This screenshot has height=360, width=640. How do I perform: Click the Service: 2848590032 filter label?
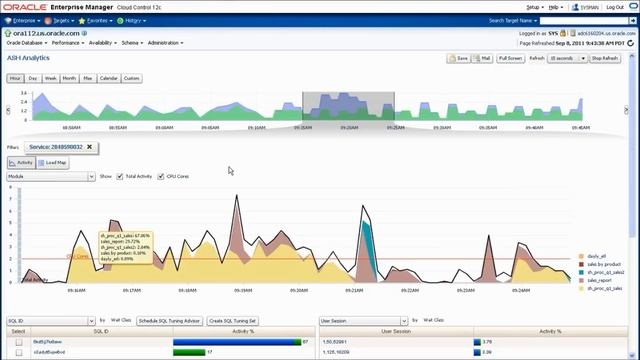point(56,147)
